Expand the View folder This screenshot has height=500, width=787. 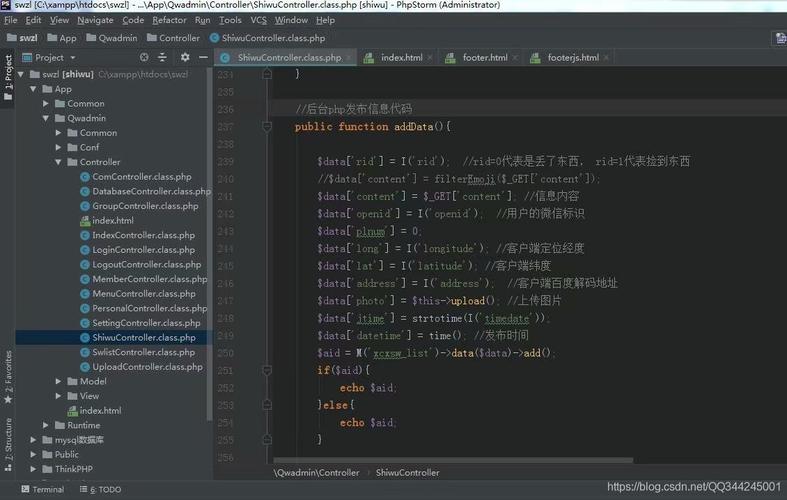coord(58,396)
